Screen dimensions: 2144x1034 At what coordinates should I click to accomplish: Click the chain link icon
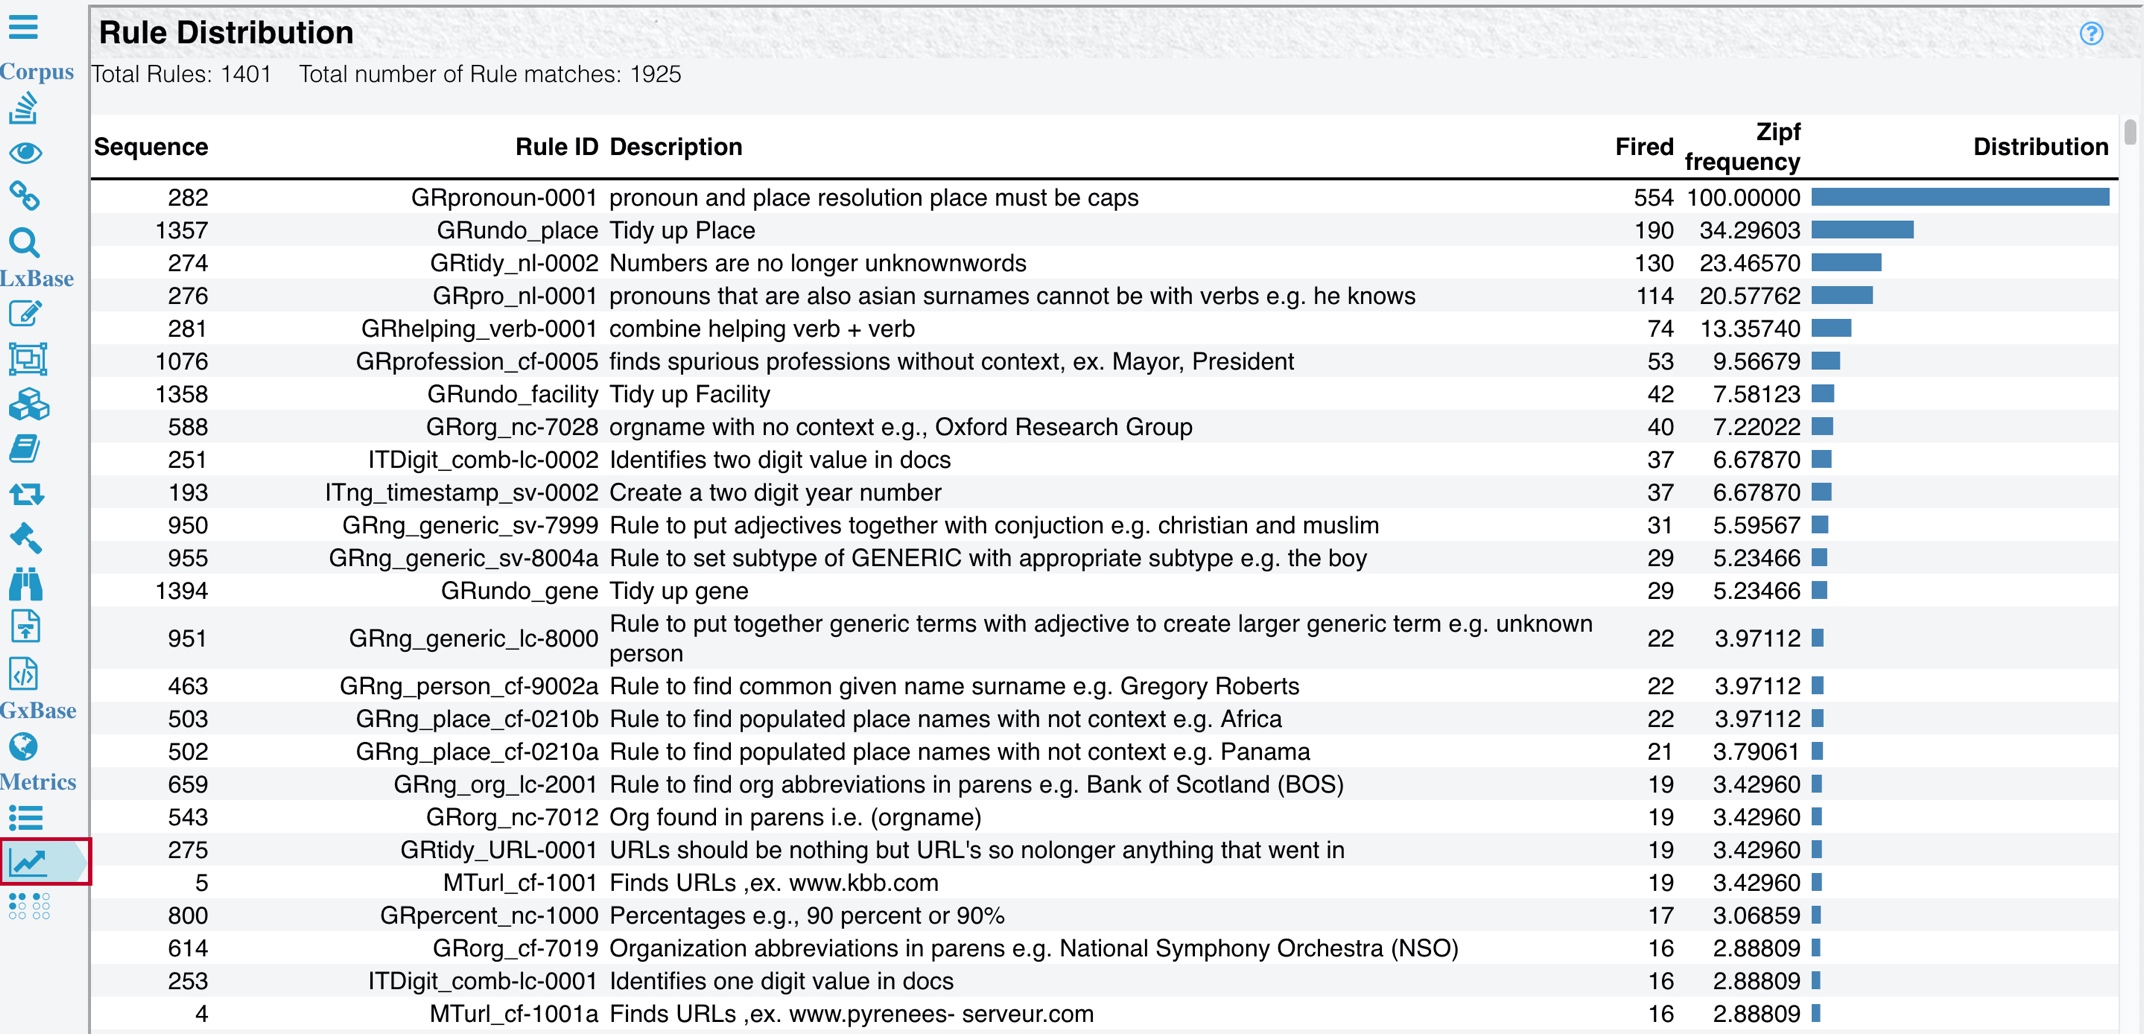25,196
